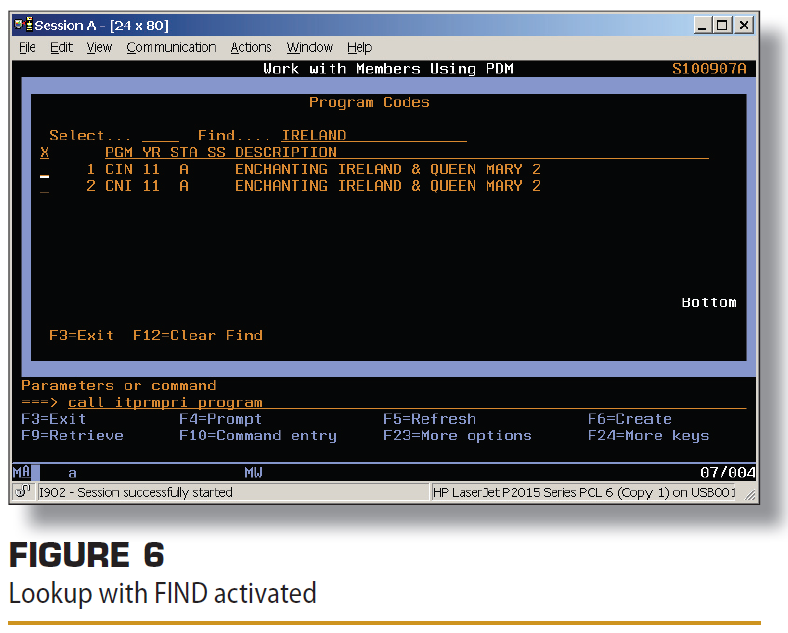Open the View menu
Image resolution: width=788 pixels, height=633 pixels.
pos(99,47)
